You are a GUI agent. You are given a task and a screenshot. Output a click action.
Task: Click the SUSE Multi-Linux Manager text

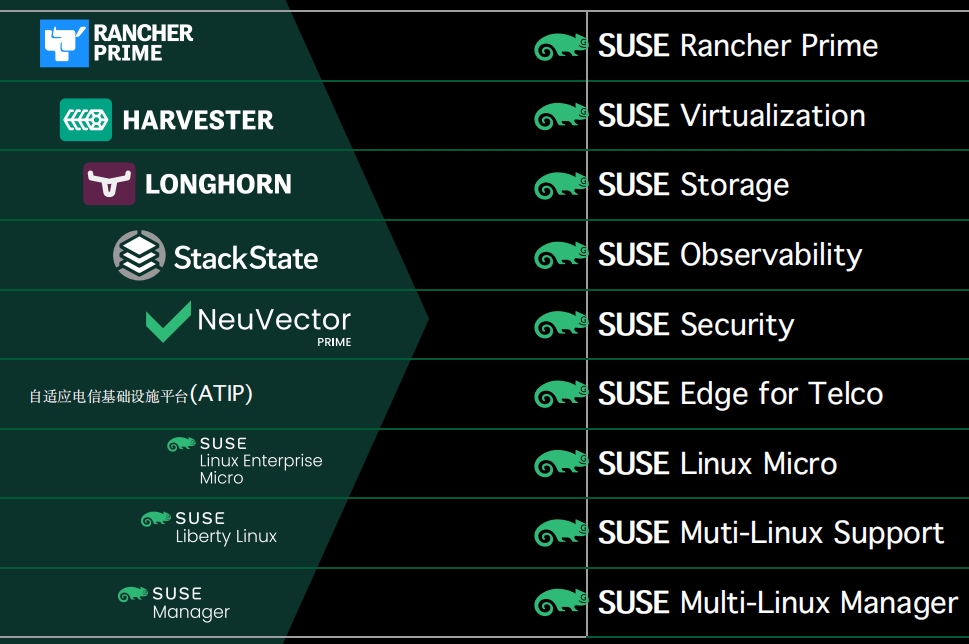pos(778,603)
